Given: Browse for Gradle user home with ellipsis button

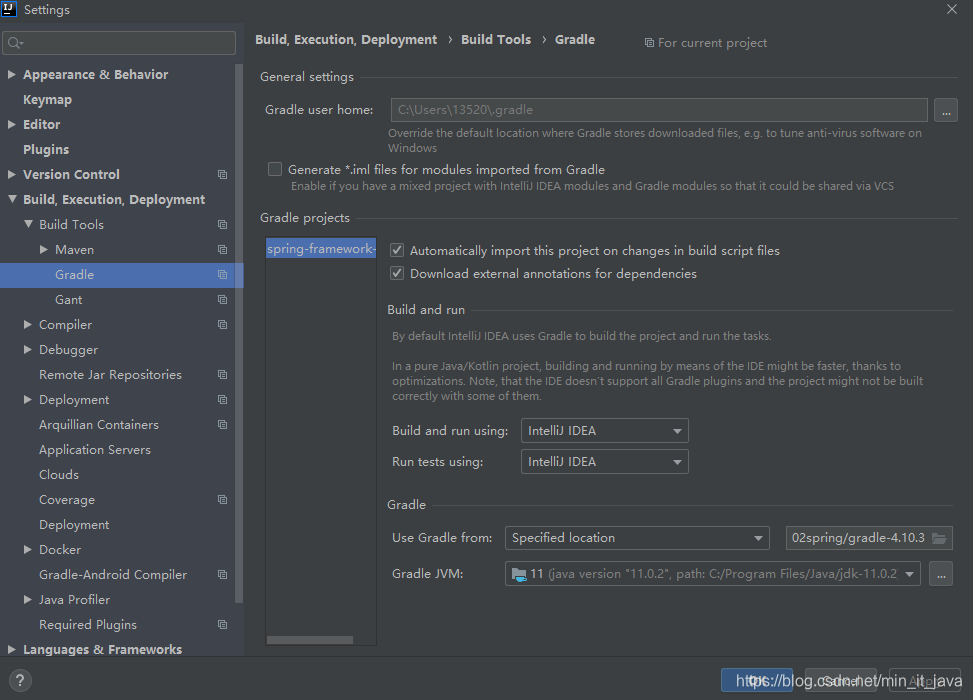Looking at the screenshot, I should (946, 110).
